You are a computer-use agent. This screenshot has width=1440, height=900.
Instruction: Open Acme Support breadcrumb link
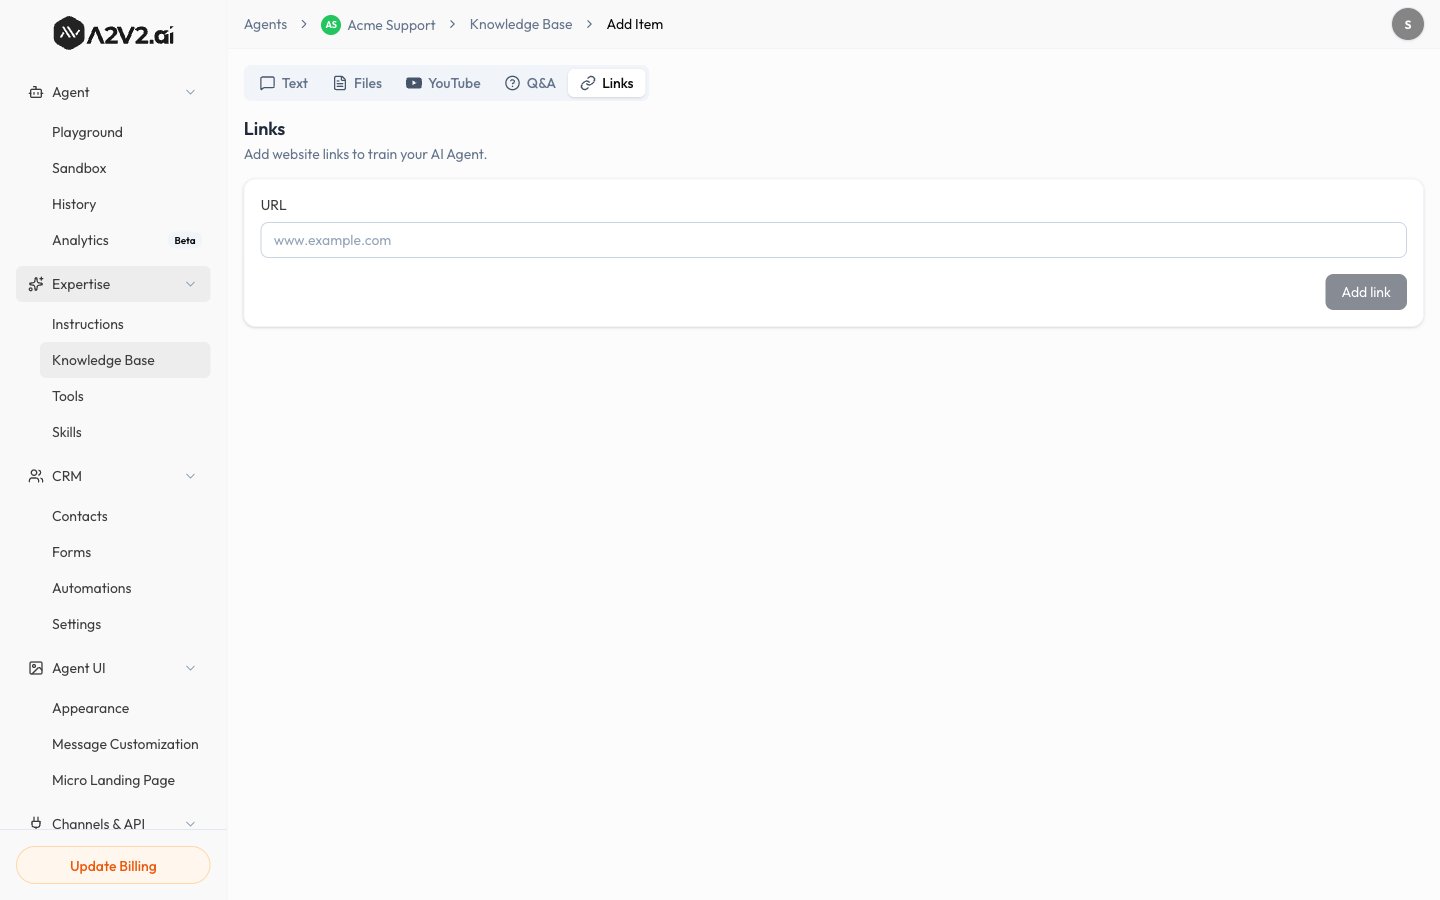(x=391, y=25)
